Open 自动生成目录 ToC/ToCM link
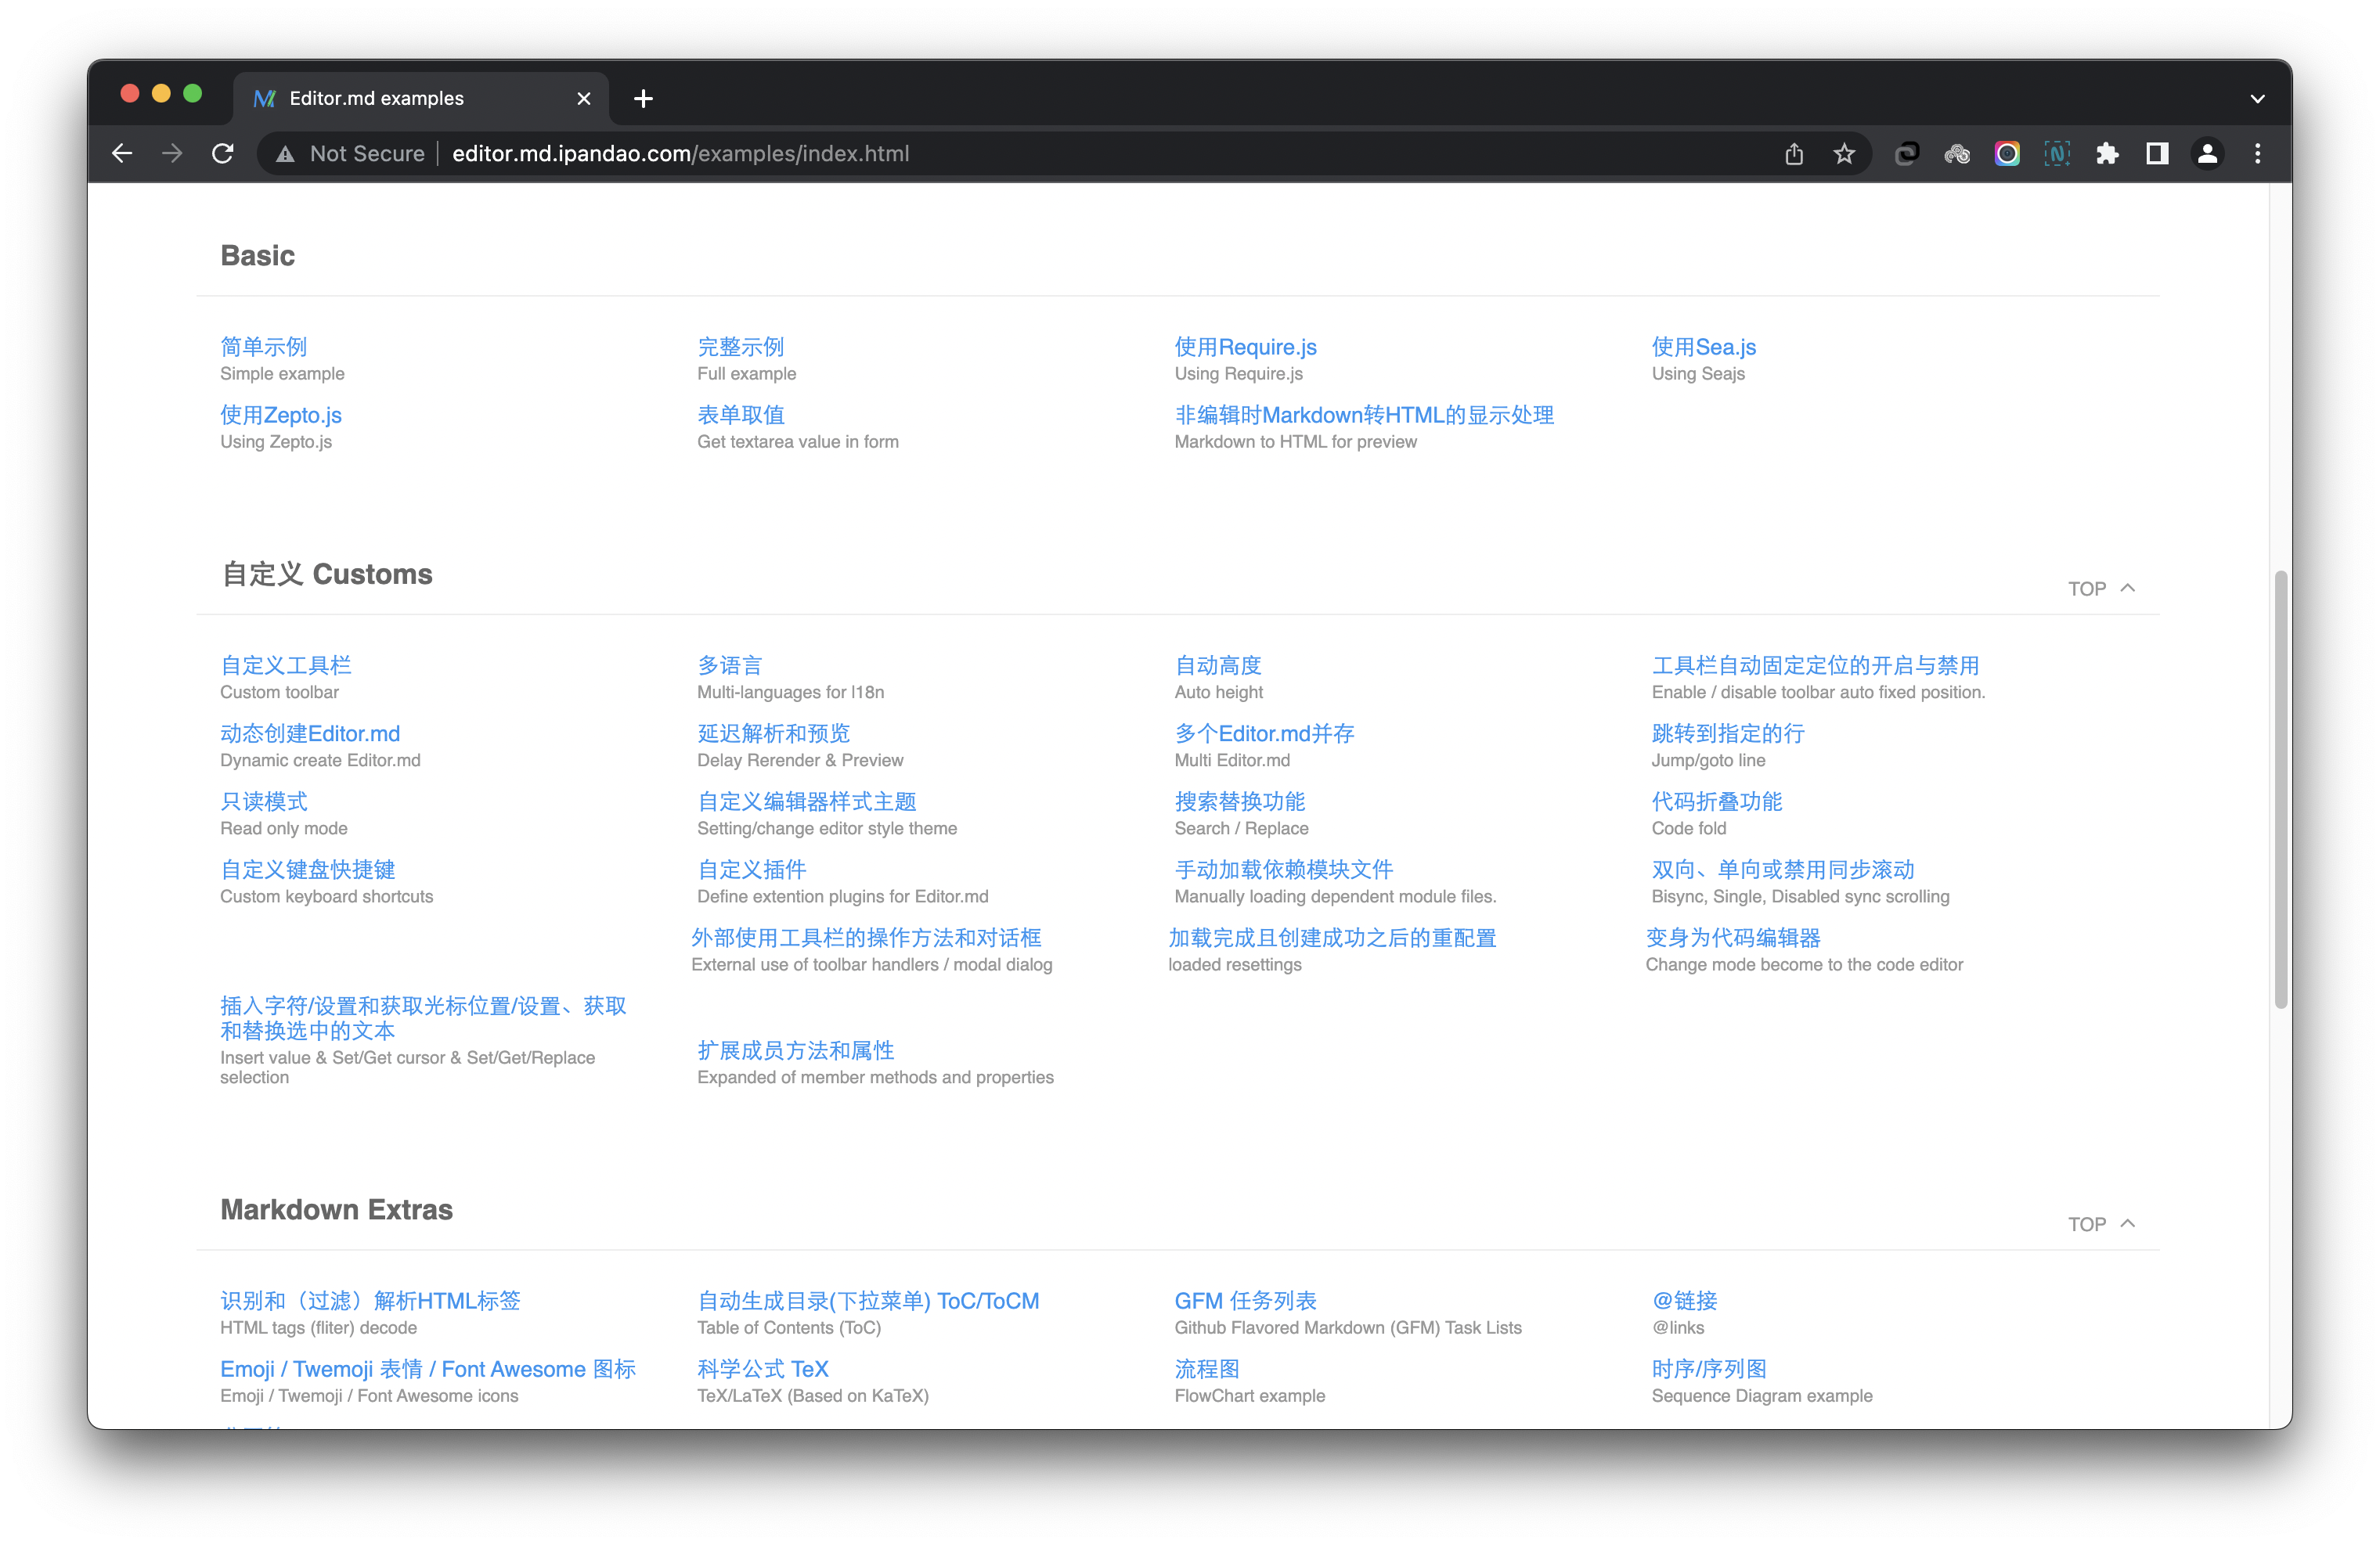This screenshot has width=2380, height=1545. click(x=868, y=1300)
